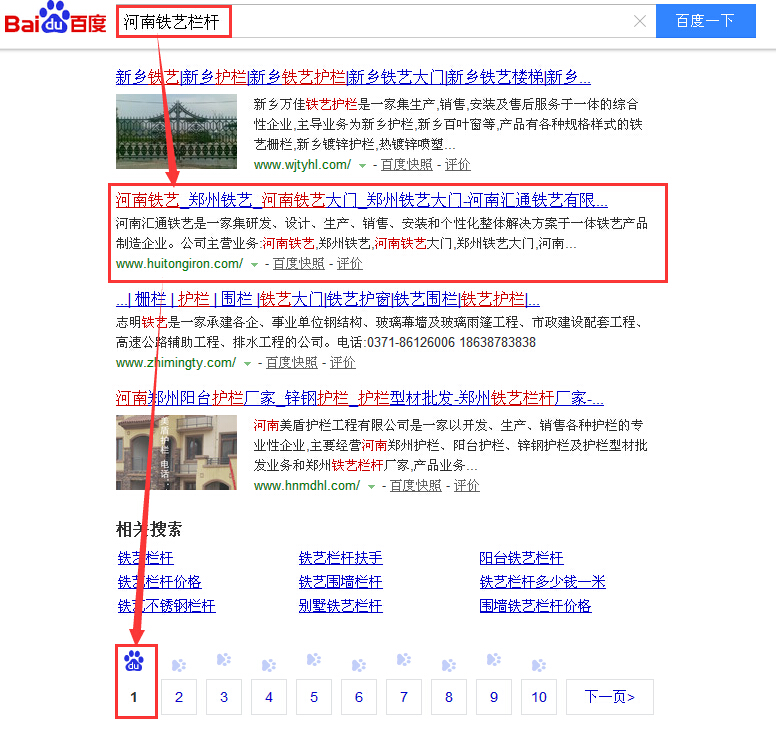Visit the www.wjtyhl.com URL link
The image size is (776, 730).
(x=302, y=165)
